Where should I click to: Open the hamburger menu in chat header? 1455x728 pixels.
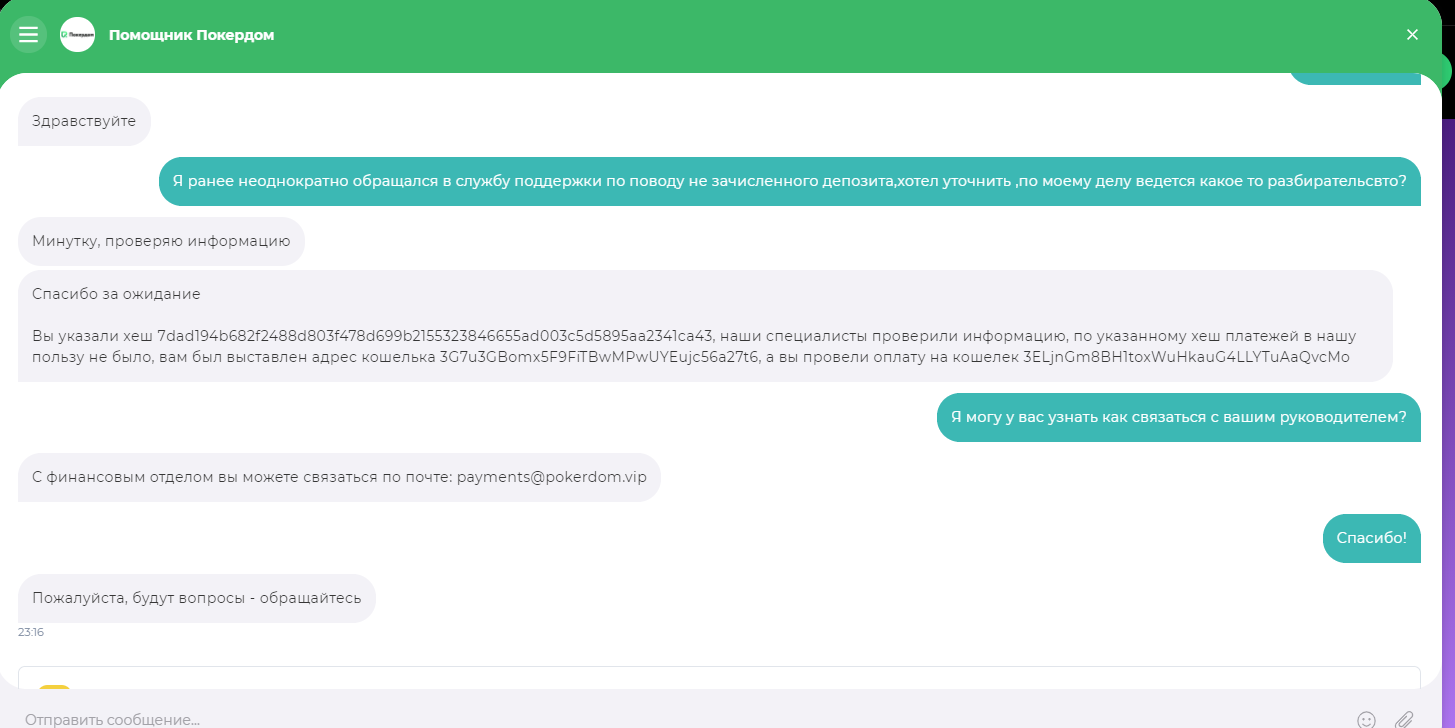click(28, 35)
